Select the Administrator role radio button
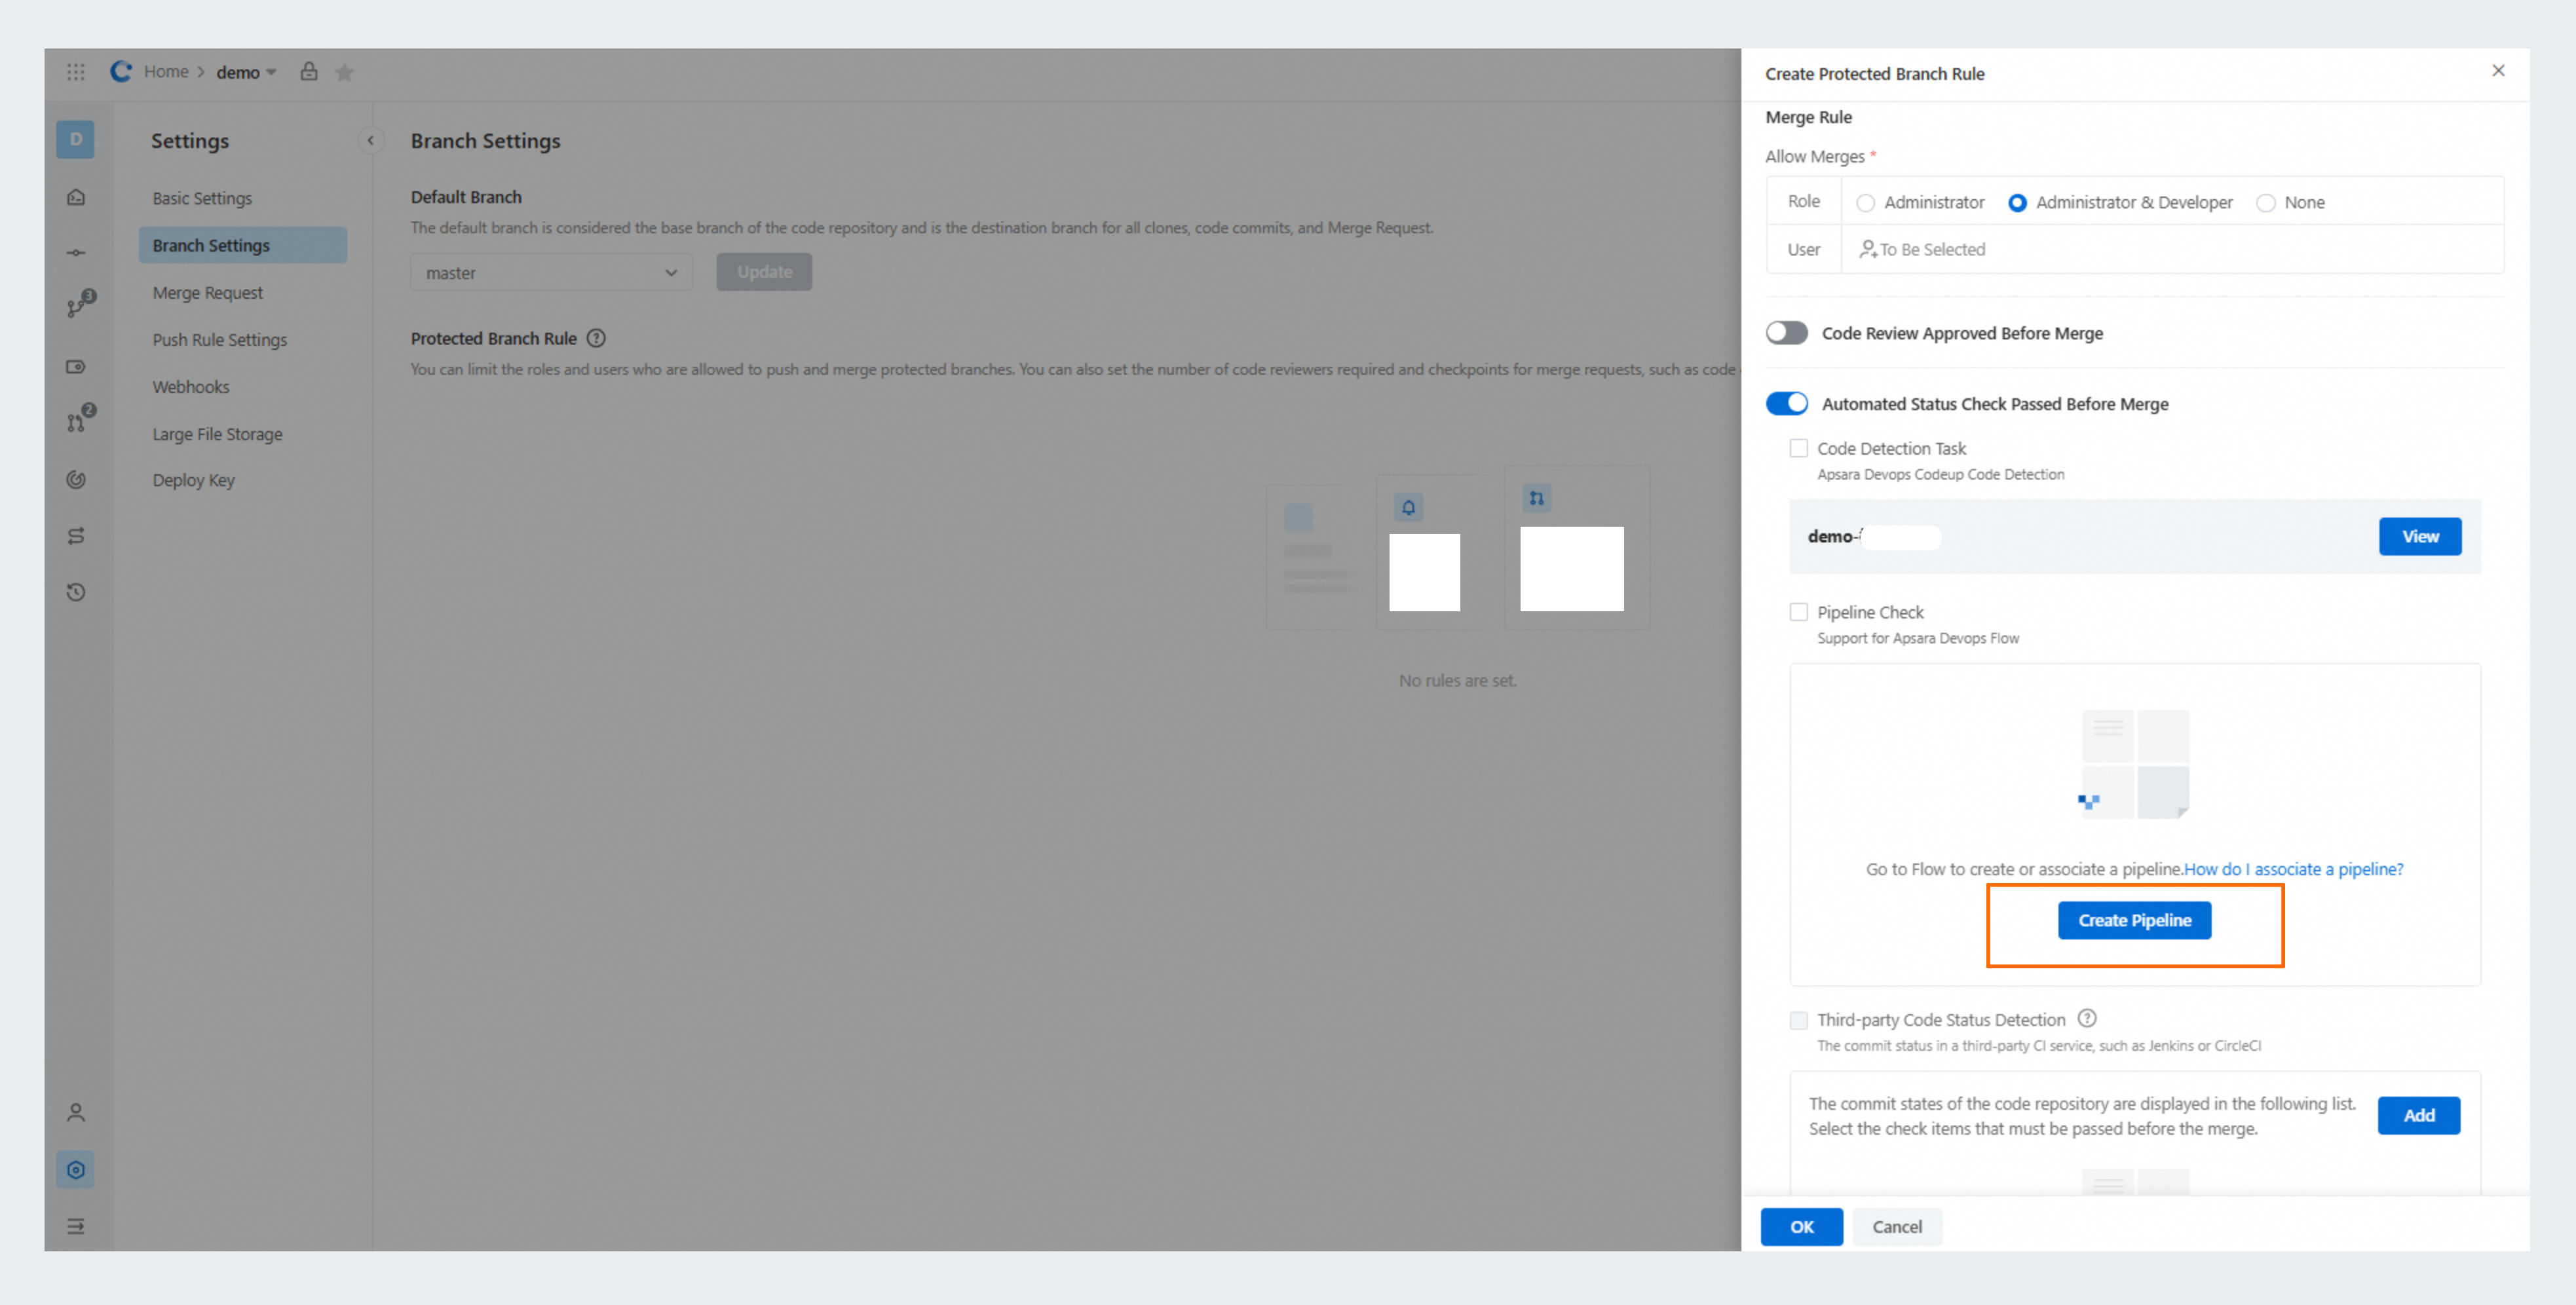Viewport: 2576px width, 1305px height. [1865, 203]
